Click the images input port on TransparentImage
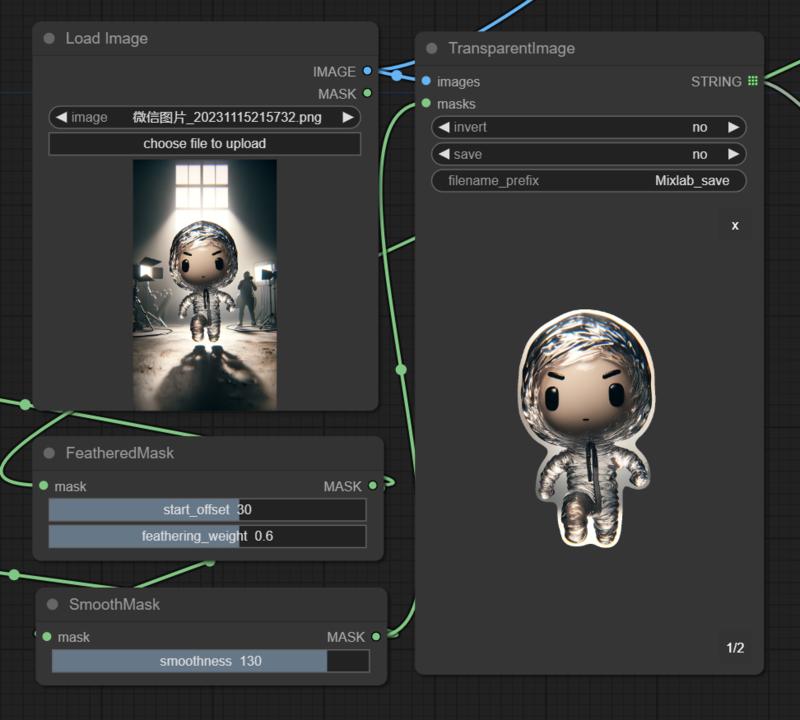Viewport: 800px width, 720px height. tap(427, 81)
